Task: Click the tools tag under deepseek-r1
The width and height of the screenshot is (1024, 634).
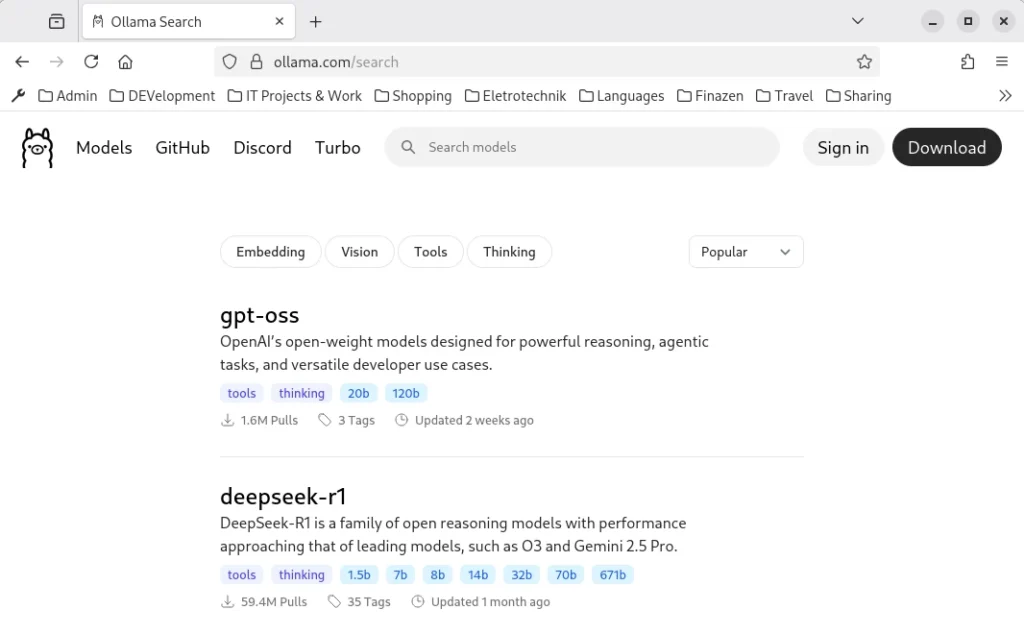Action: pos(242,575)
